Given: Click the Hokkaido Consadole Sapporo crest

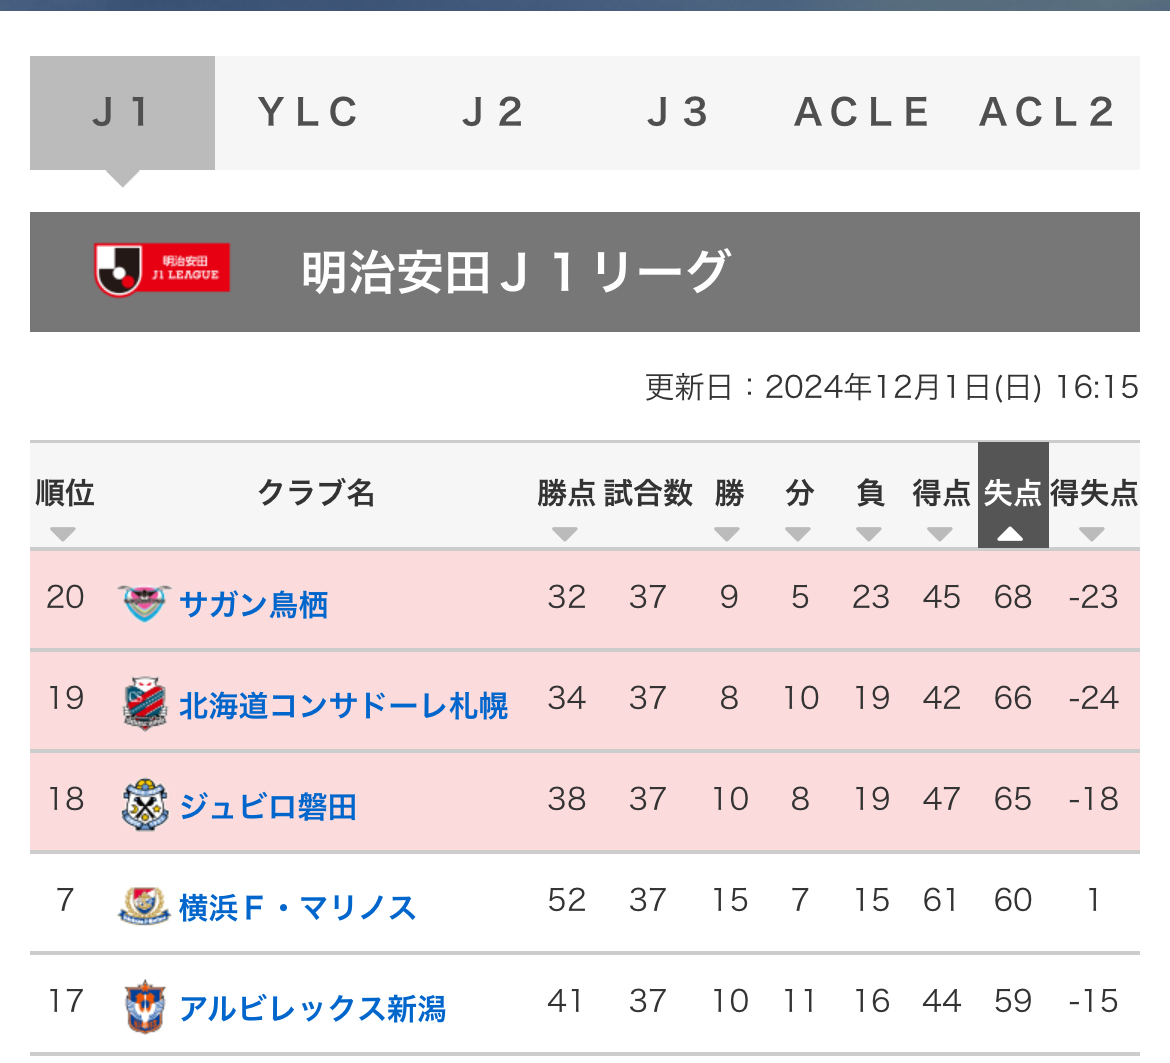Looking at the screenshot, I should (144, 703).
